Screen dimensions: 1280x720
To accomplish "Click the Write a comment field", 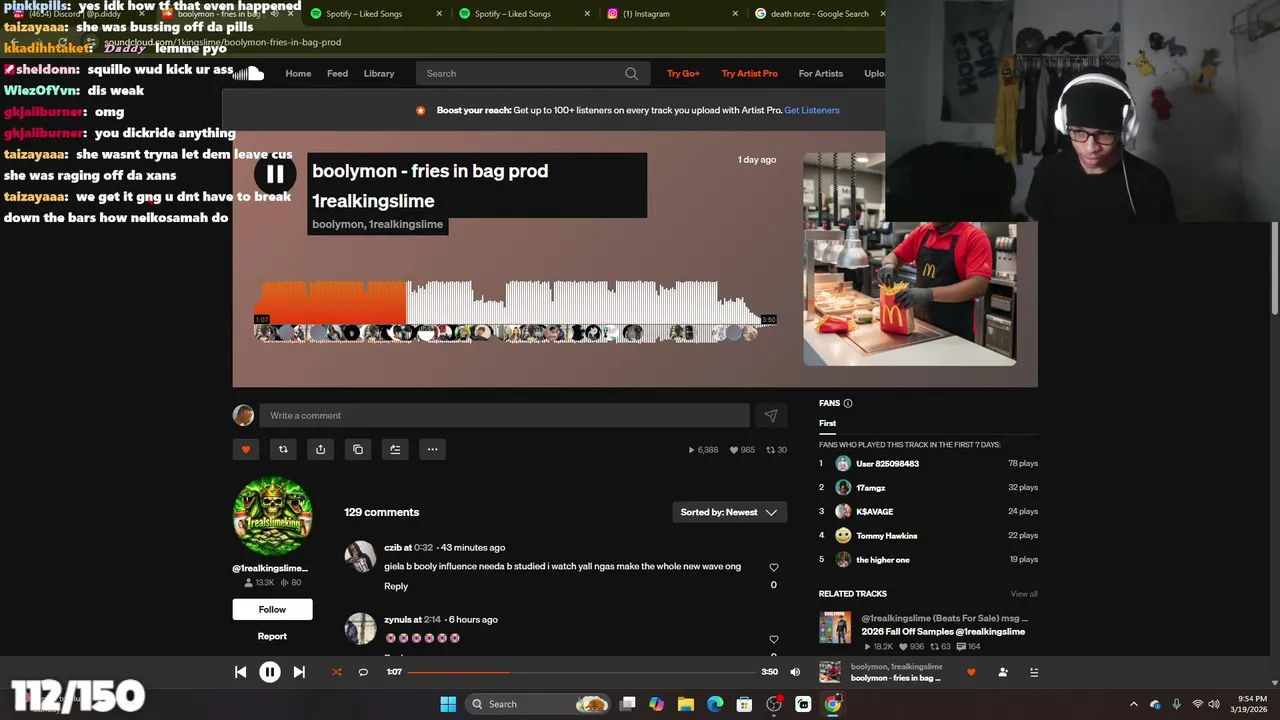I will (504, 415).
